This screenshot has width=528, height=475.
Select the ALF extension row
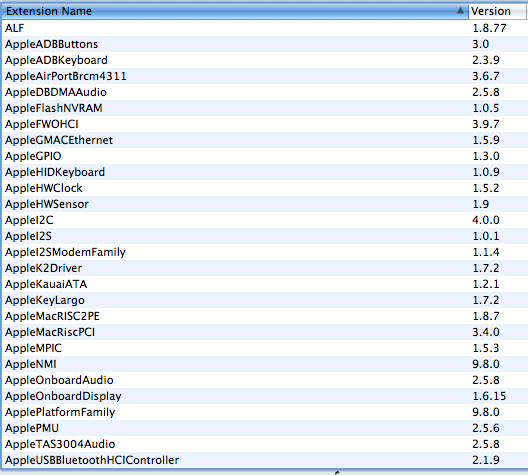265,28
